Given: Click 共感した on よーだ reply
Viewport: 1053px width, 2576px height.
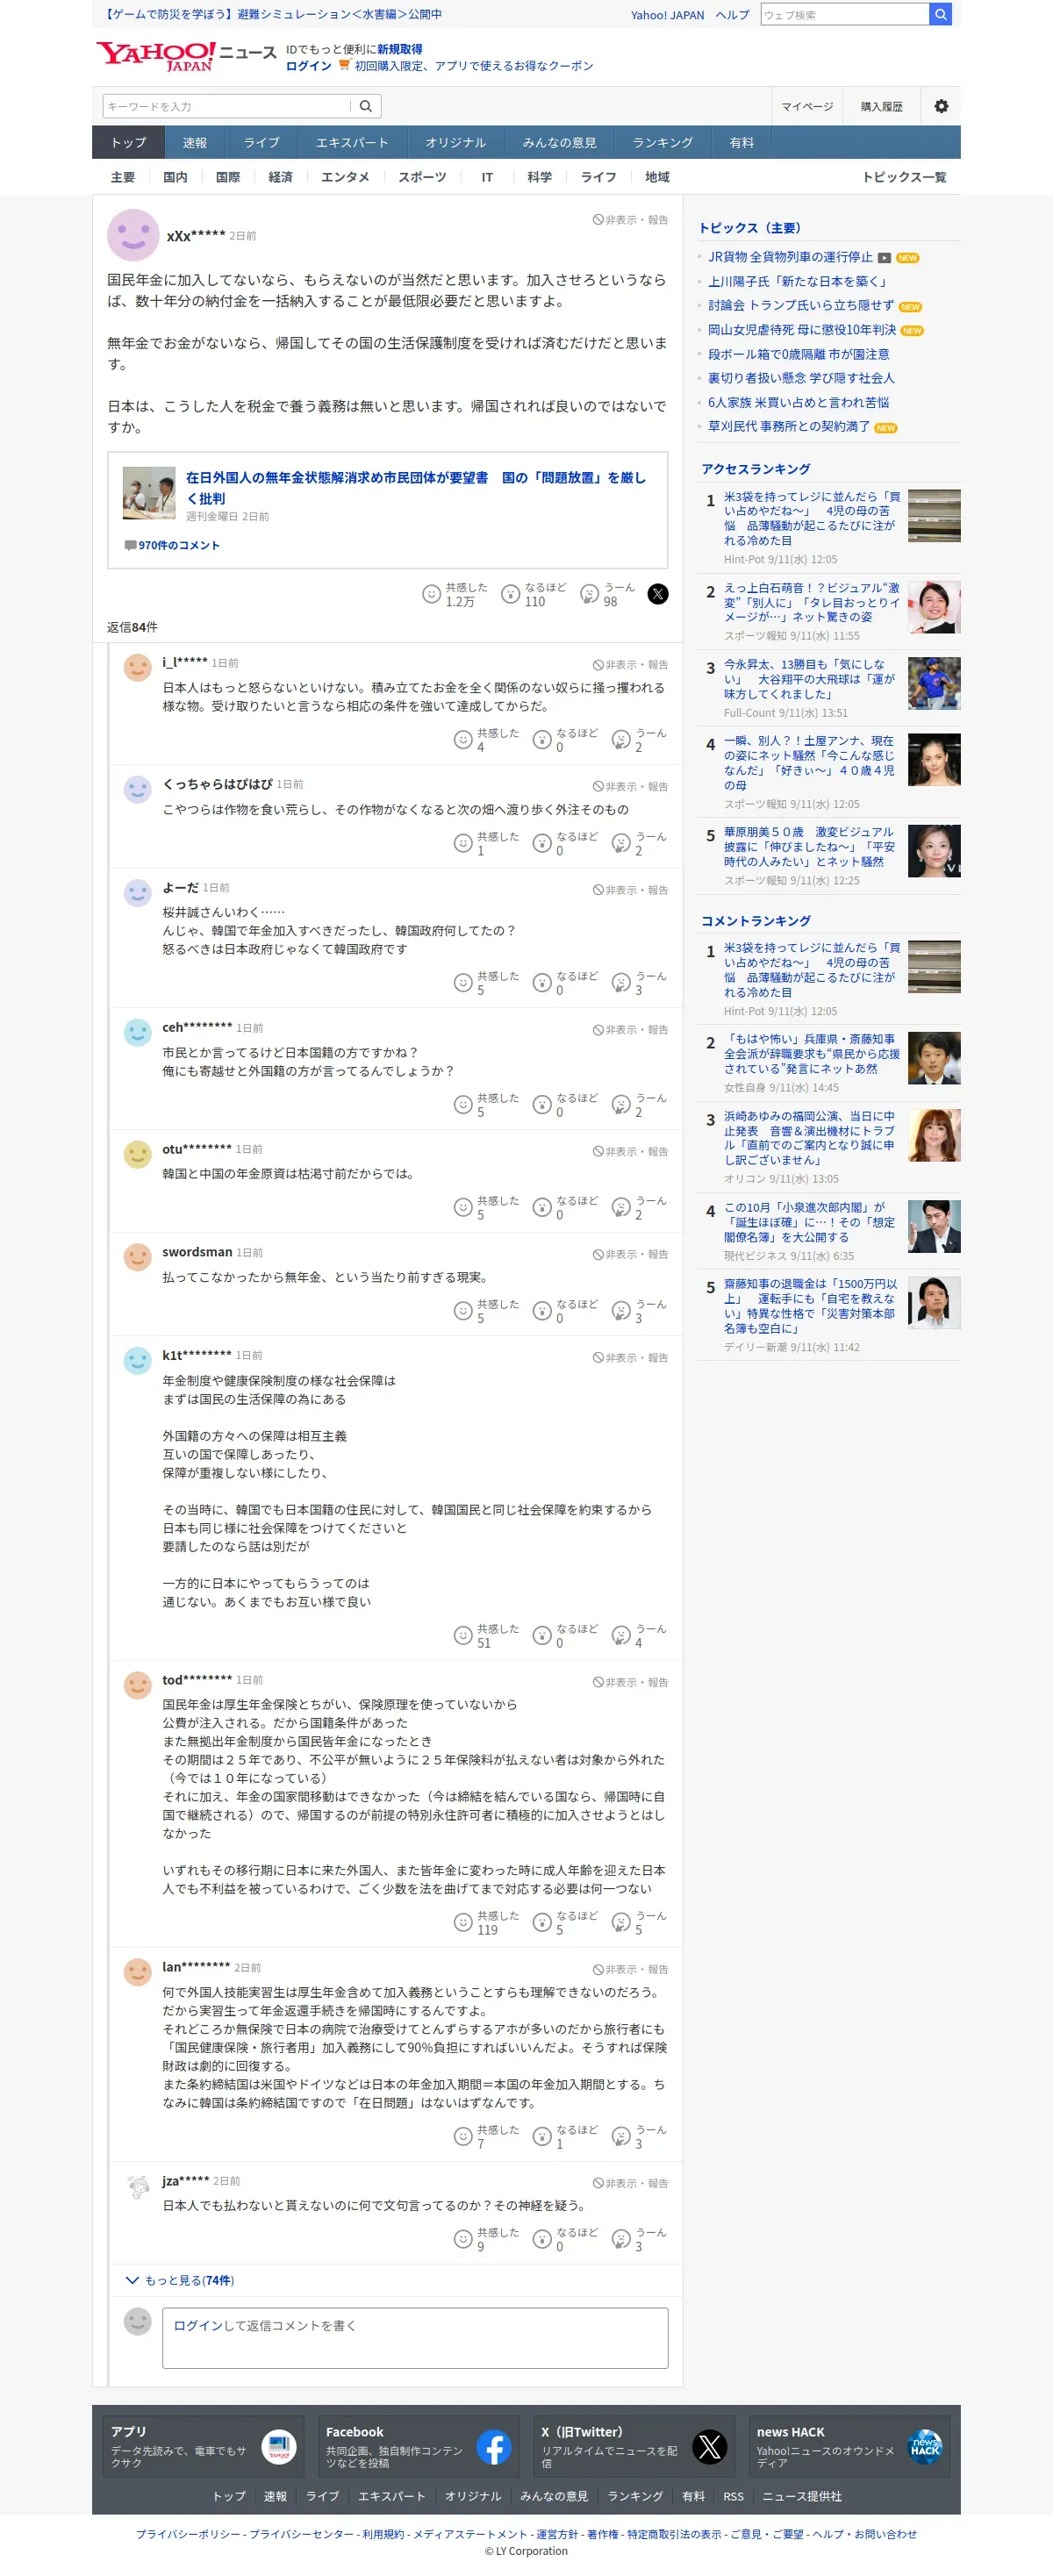Looking at the screenshot, I should (486, 983).
